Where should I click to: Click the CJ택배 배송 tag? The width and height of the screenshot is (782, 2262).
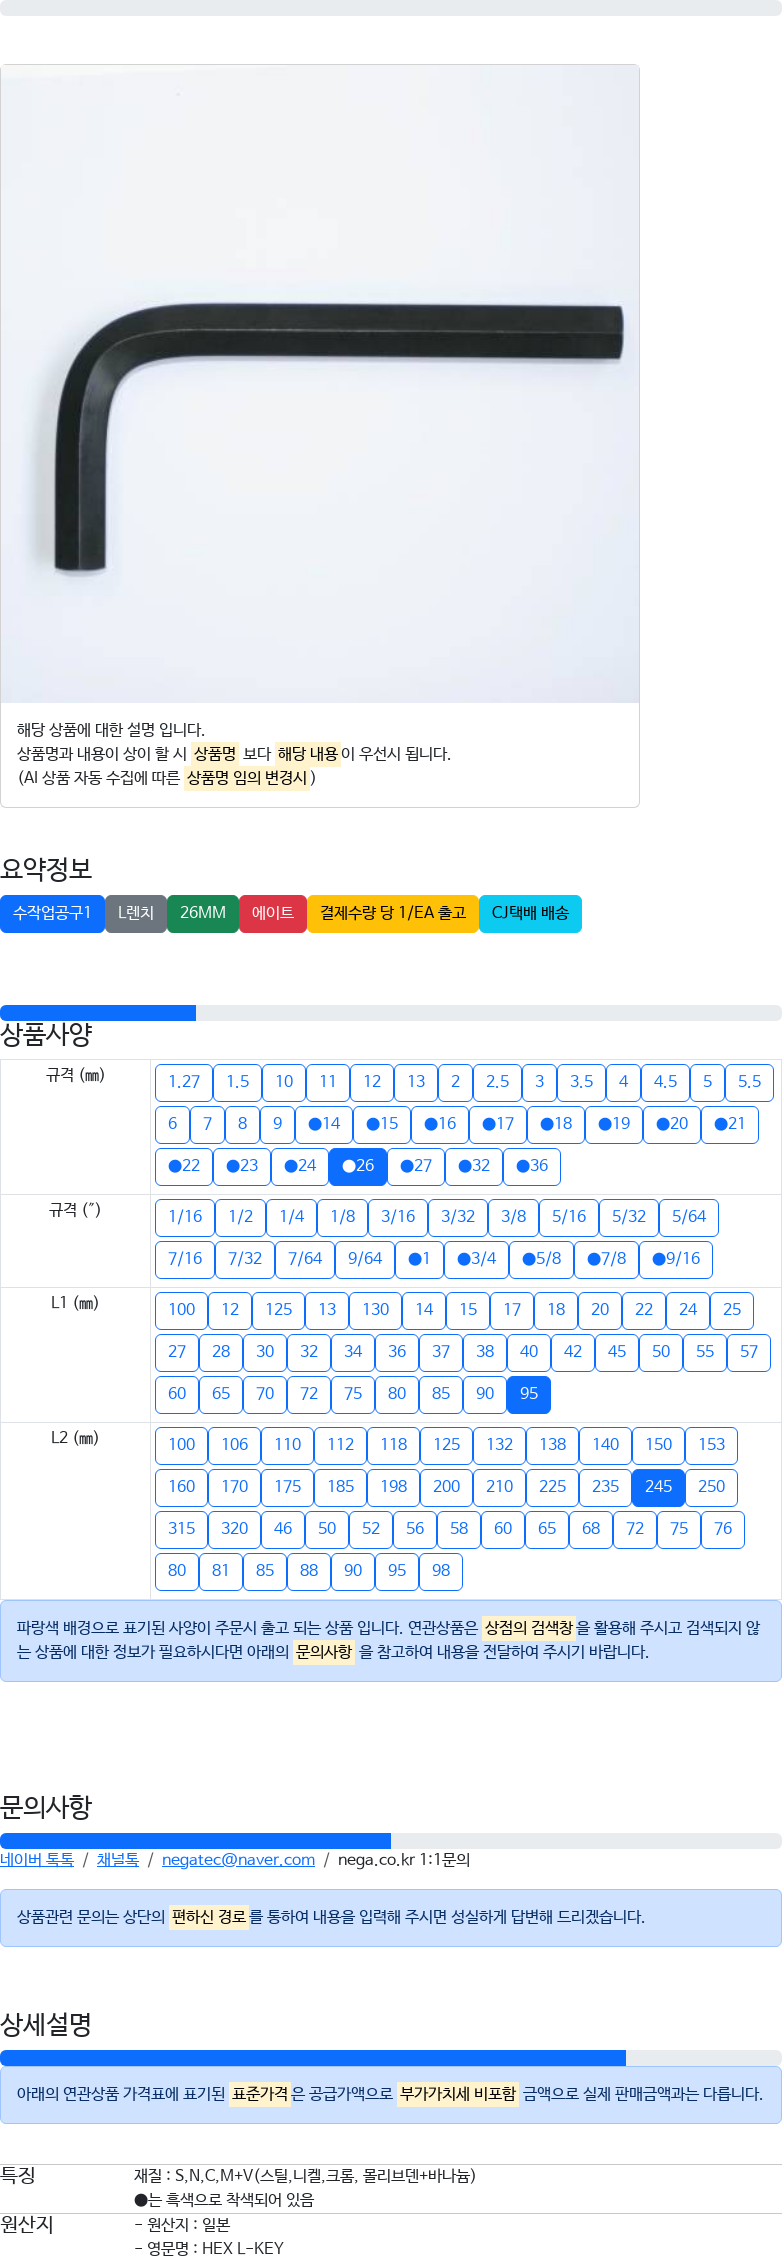pyautogui.click(x=530, y=913)
